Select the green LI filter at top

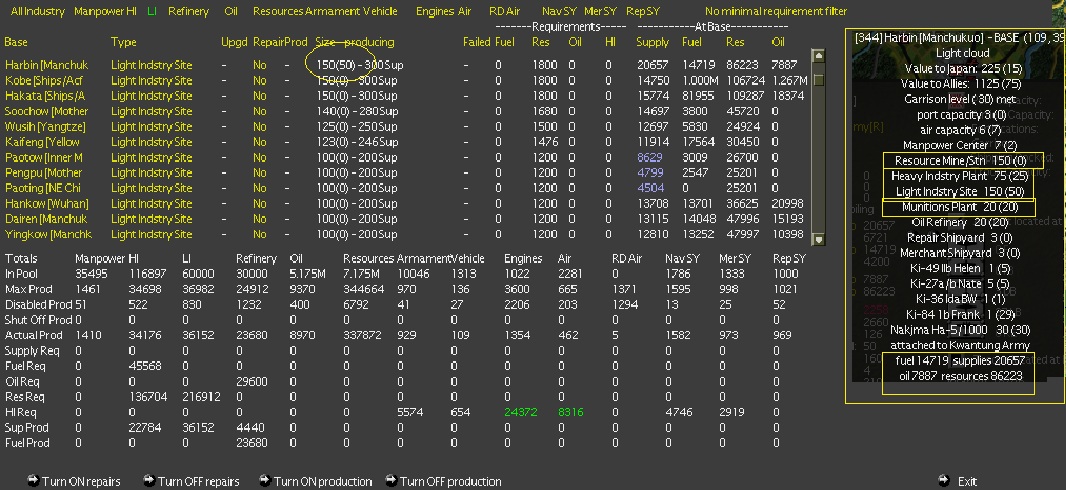point(152,12)
